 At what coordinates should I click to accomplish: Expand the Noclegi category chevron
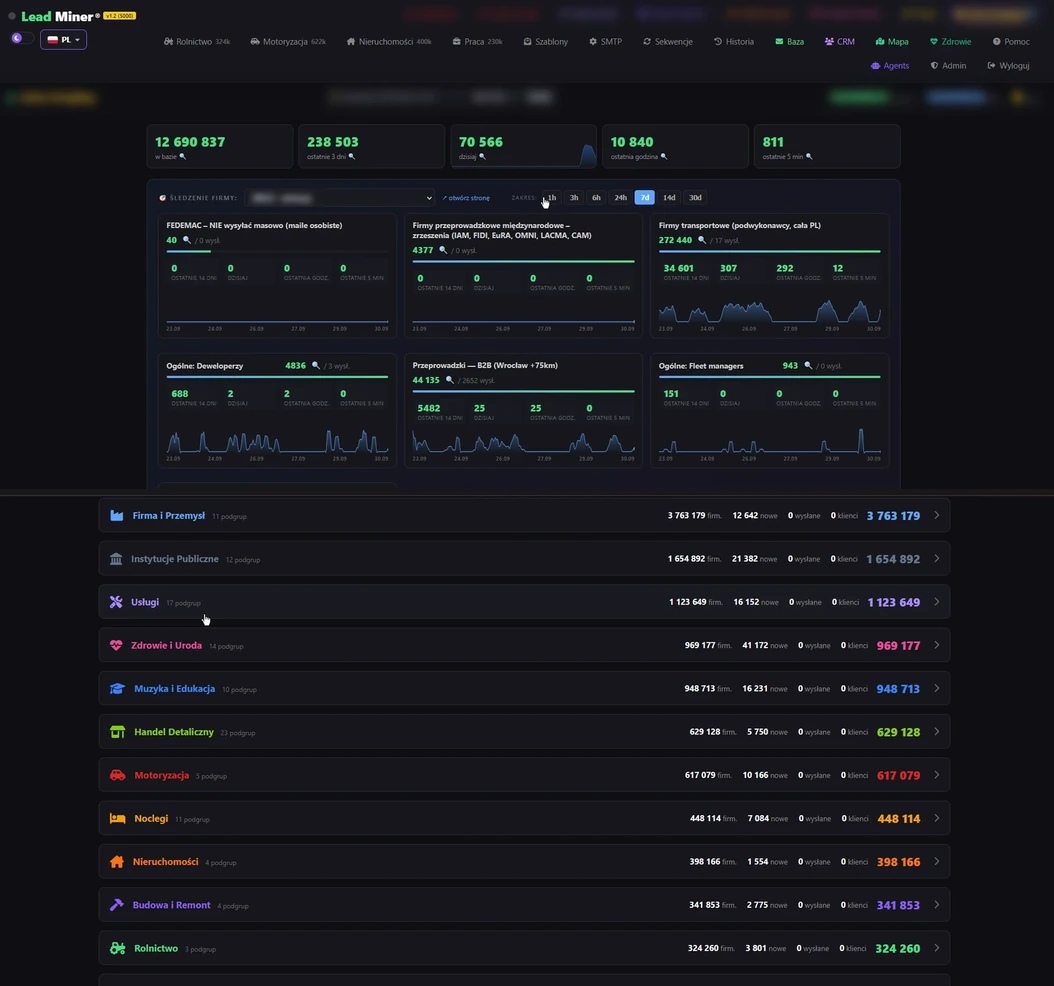(x=936, y=819)
